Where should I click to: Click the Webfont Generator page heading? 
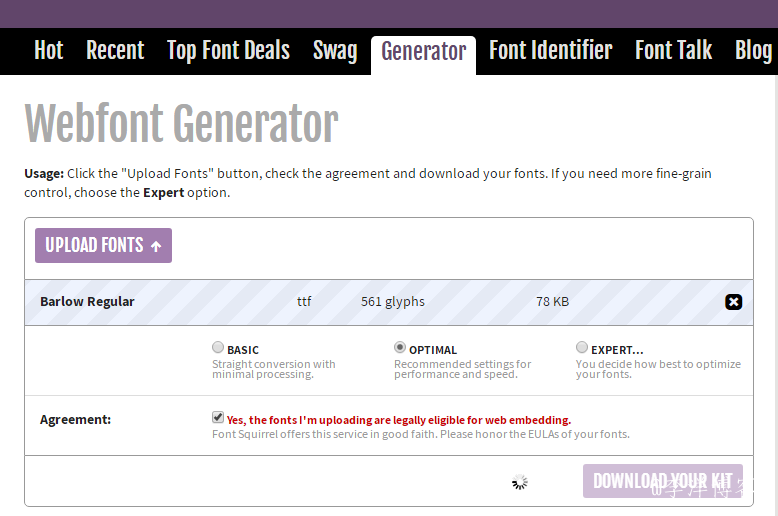pyautogui.click(x=181, y=124)
